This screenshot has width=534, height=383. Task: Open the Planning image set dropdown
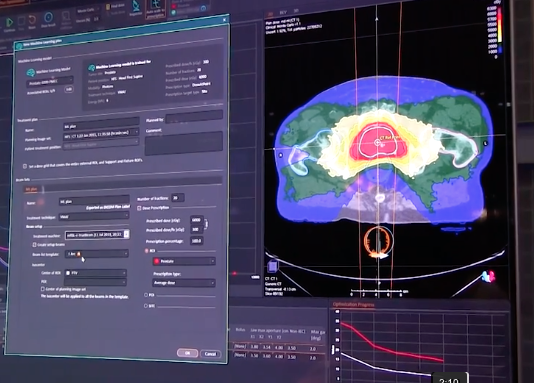(x=101, y=134)
